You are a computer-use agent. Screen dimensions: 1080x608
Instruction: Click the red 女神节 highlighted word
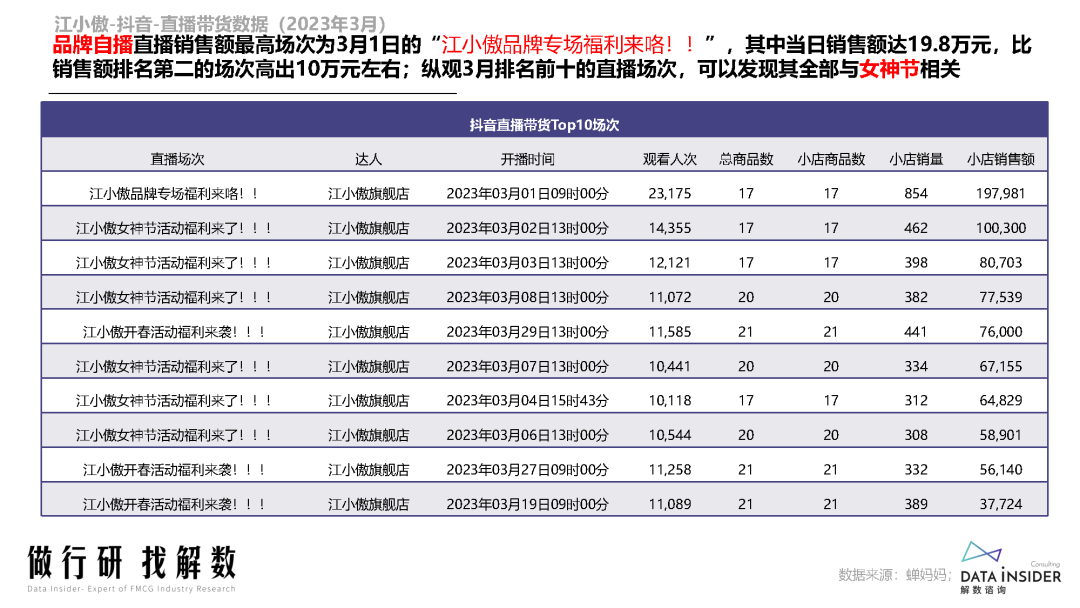(889, 69)
